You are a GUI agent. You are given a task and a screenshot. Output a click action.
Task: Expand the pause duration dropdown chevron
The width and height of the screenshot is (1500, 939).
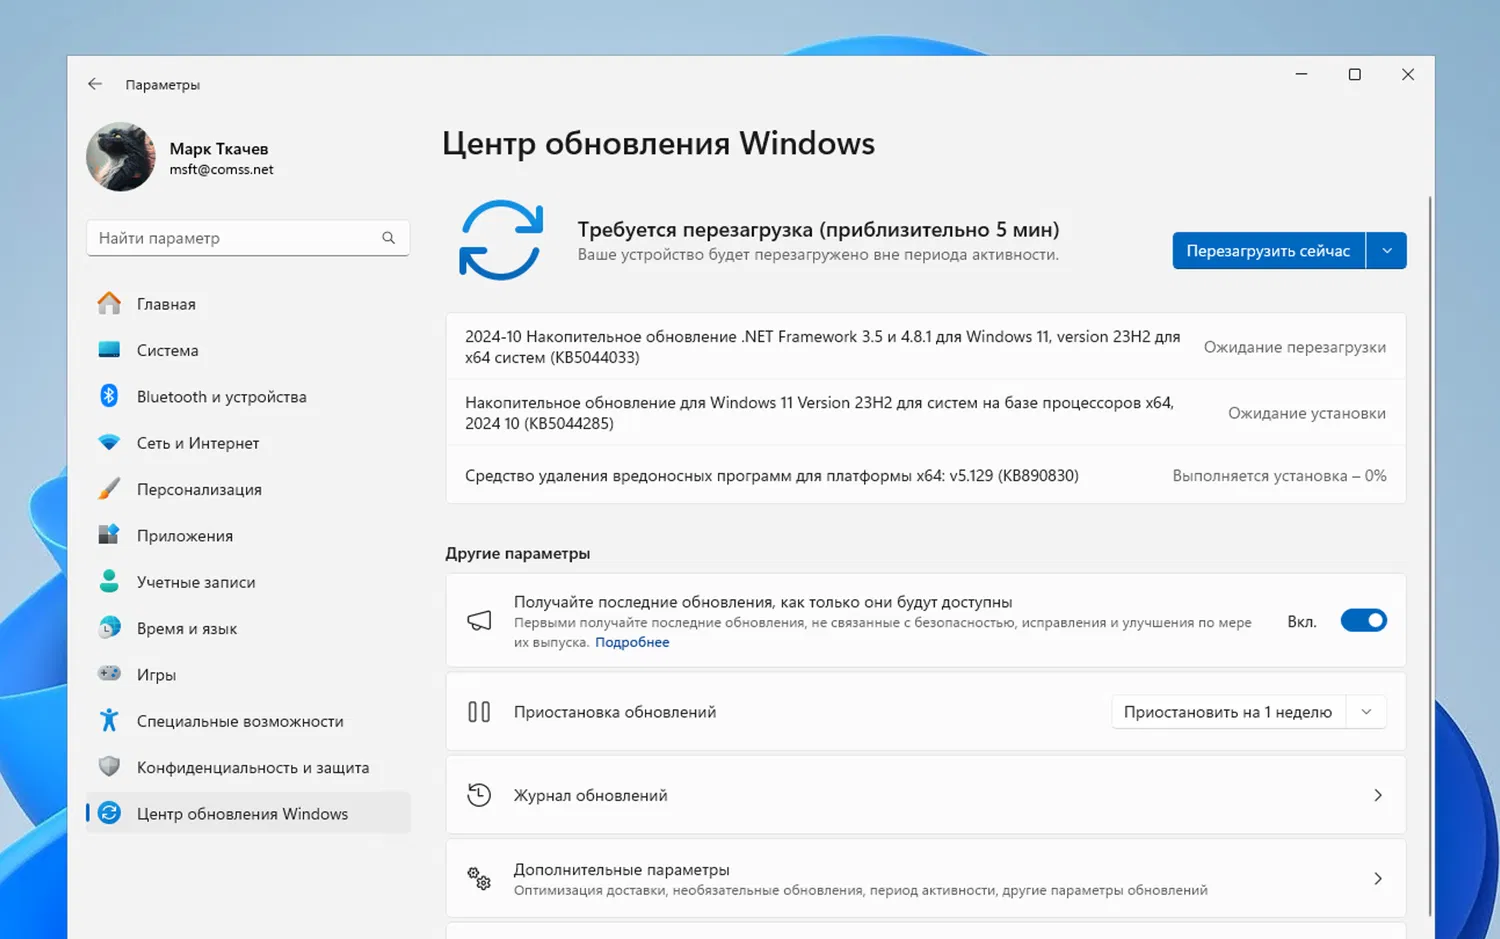[x=1366, y=712]
